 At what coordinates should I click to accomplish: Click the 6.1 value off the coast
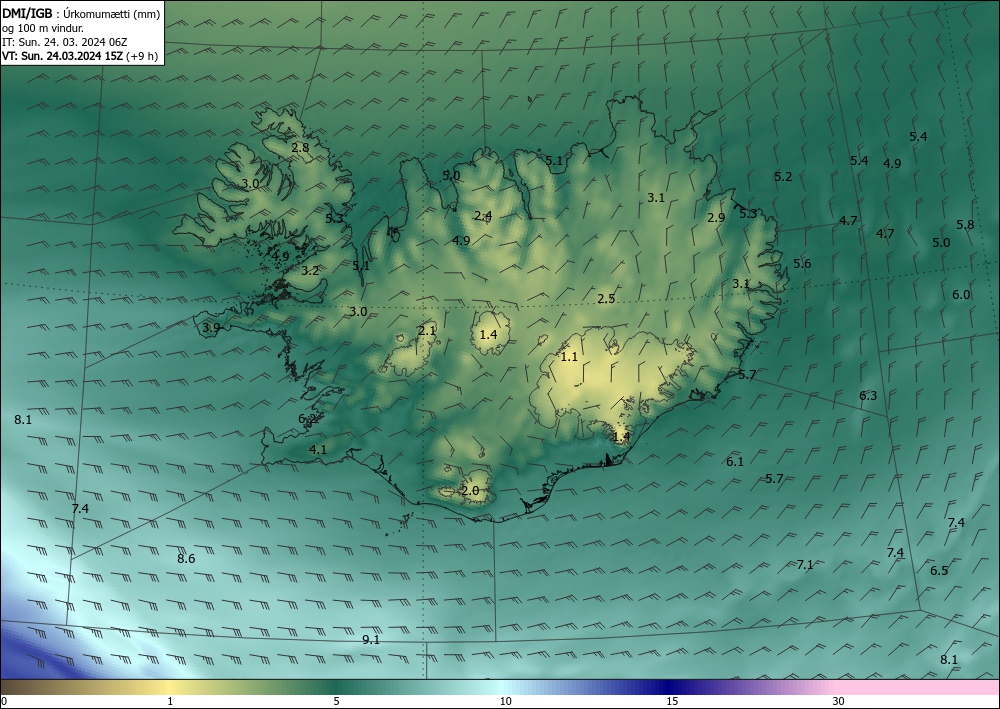(x=735, y=462)
